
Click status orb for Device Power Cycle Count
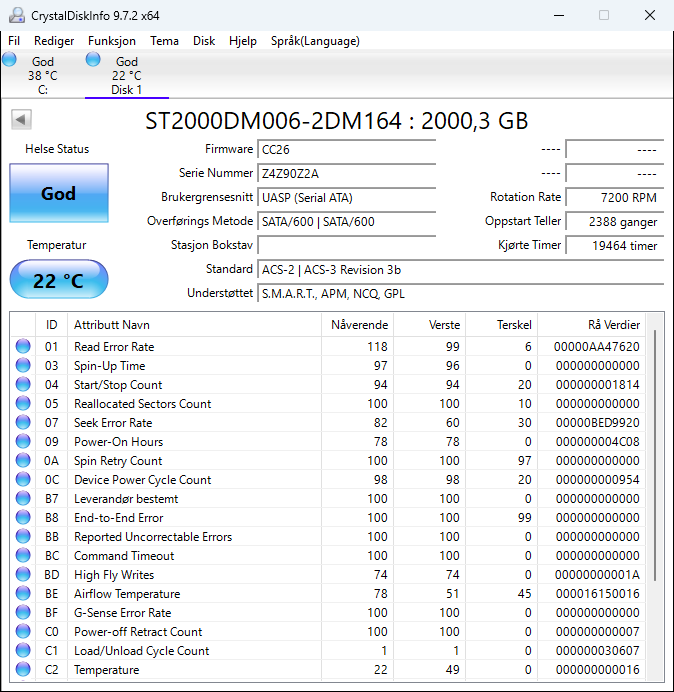(x=23, y=479)
